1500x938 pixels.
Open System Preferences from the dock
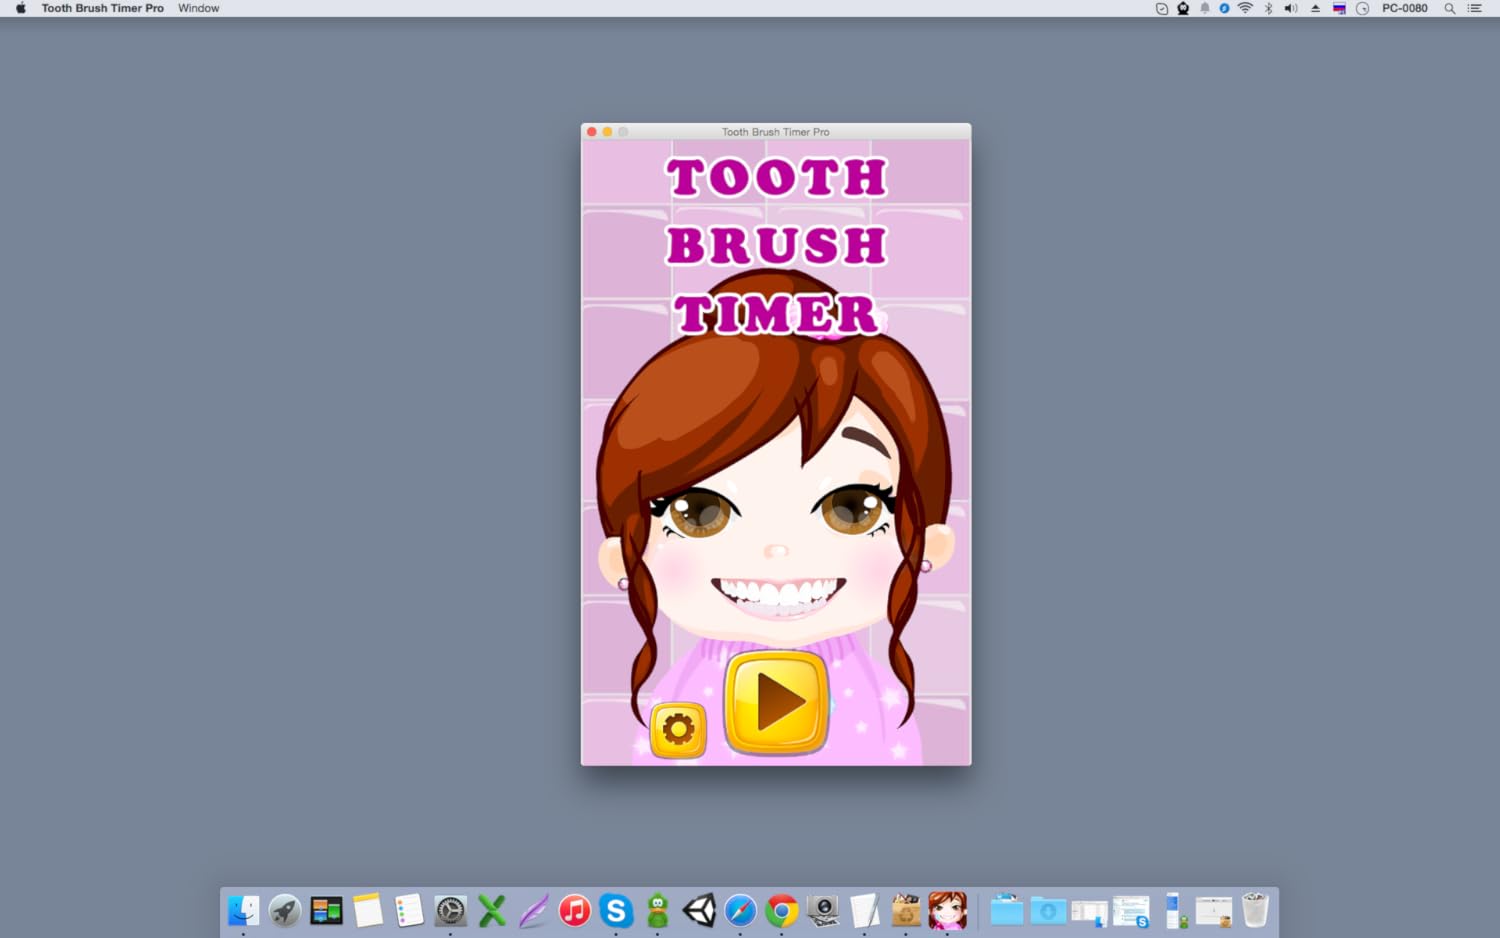pos(450,911)
